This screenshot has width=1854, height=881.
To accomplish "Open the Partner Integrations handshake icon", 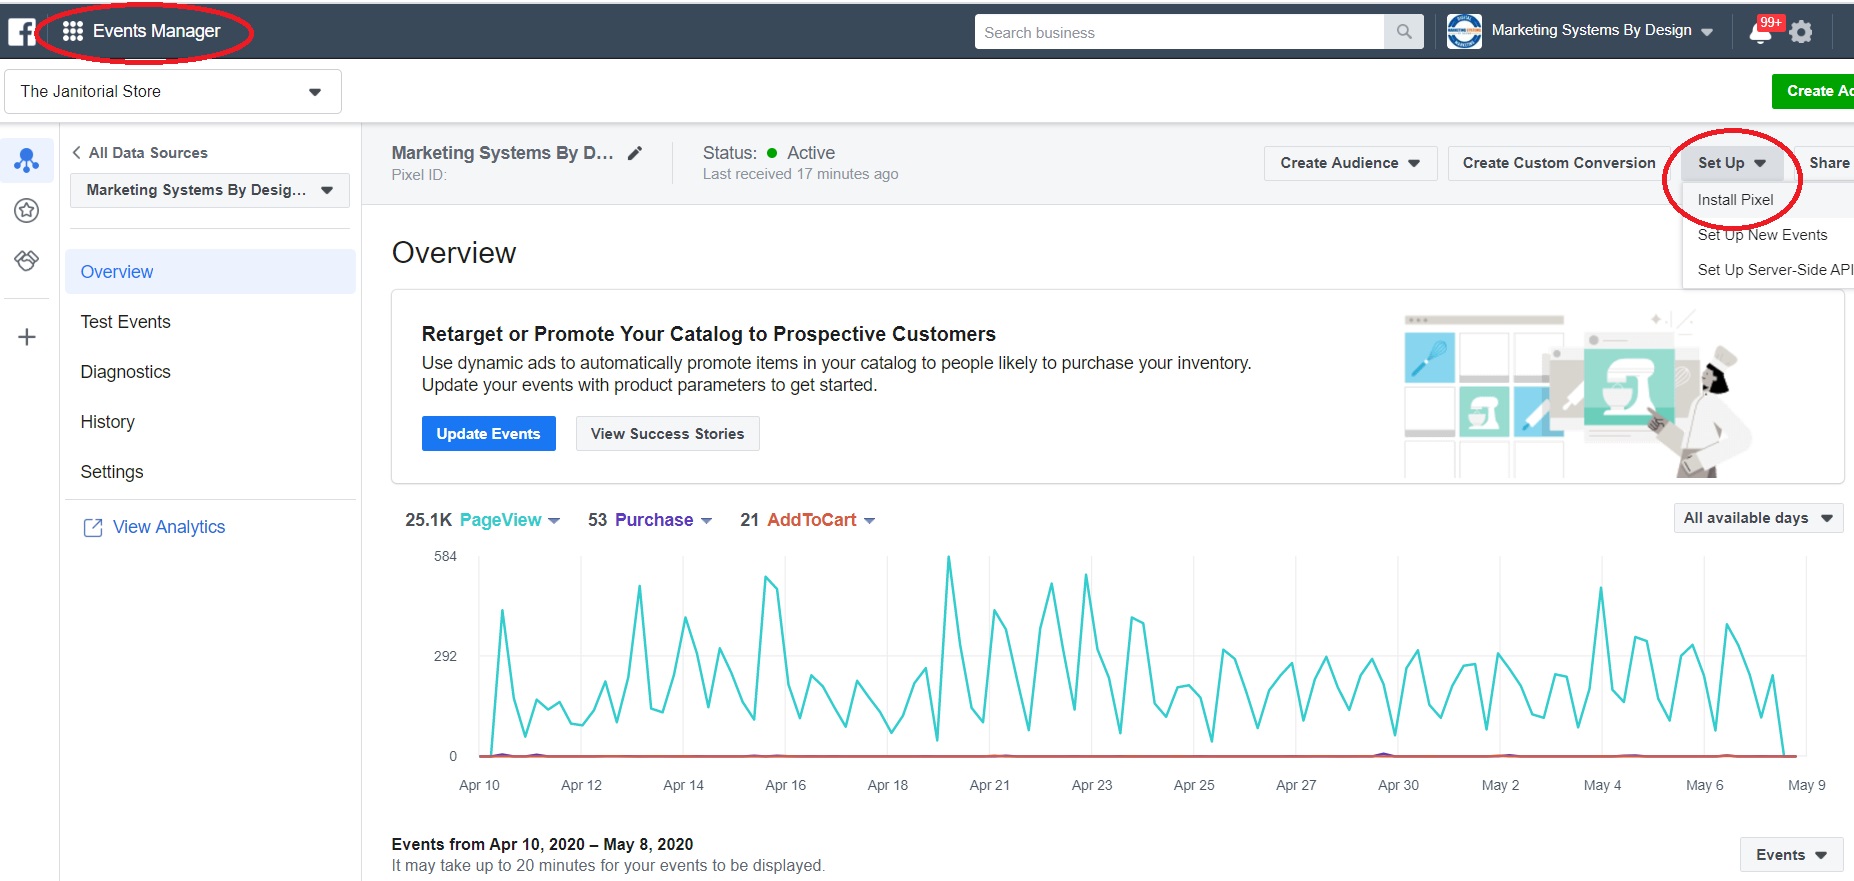I will (x=27, y=260).
